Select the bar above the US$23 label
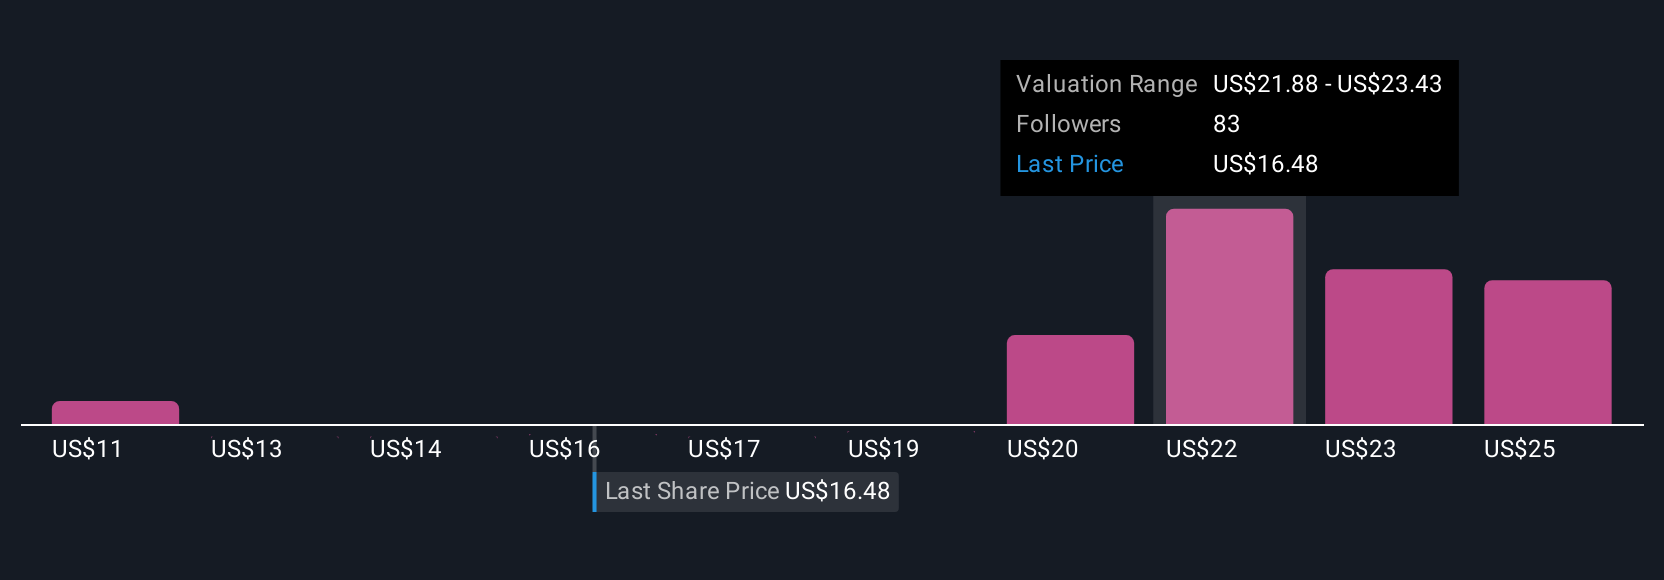The height and width of the screenshot is (580, 1664). (x=1388, y=347)
